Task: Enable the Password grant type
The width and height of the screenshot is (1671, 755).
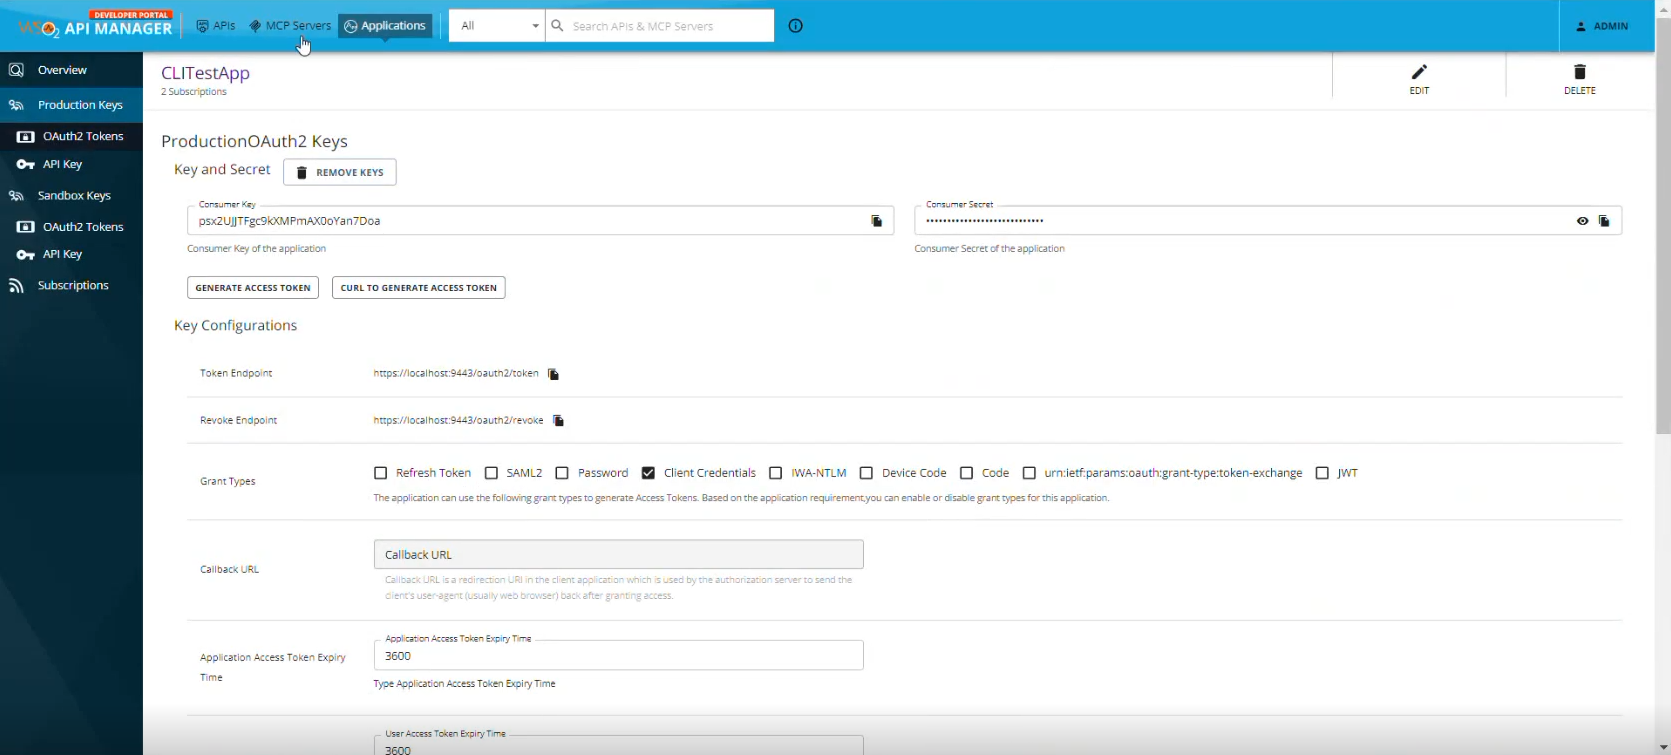Action: 562,473
